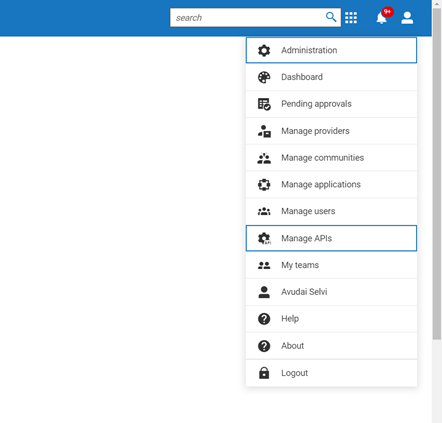Select Manage users menu entry
Viewport: 442px width, 423px height.
(x=331, y=211)
